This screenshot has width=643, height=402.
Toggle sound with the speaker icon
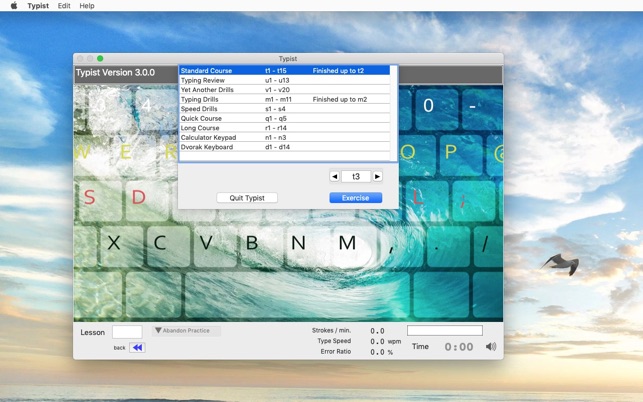tap(491, 347)
